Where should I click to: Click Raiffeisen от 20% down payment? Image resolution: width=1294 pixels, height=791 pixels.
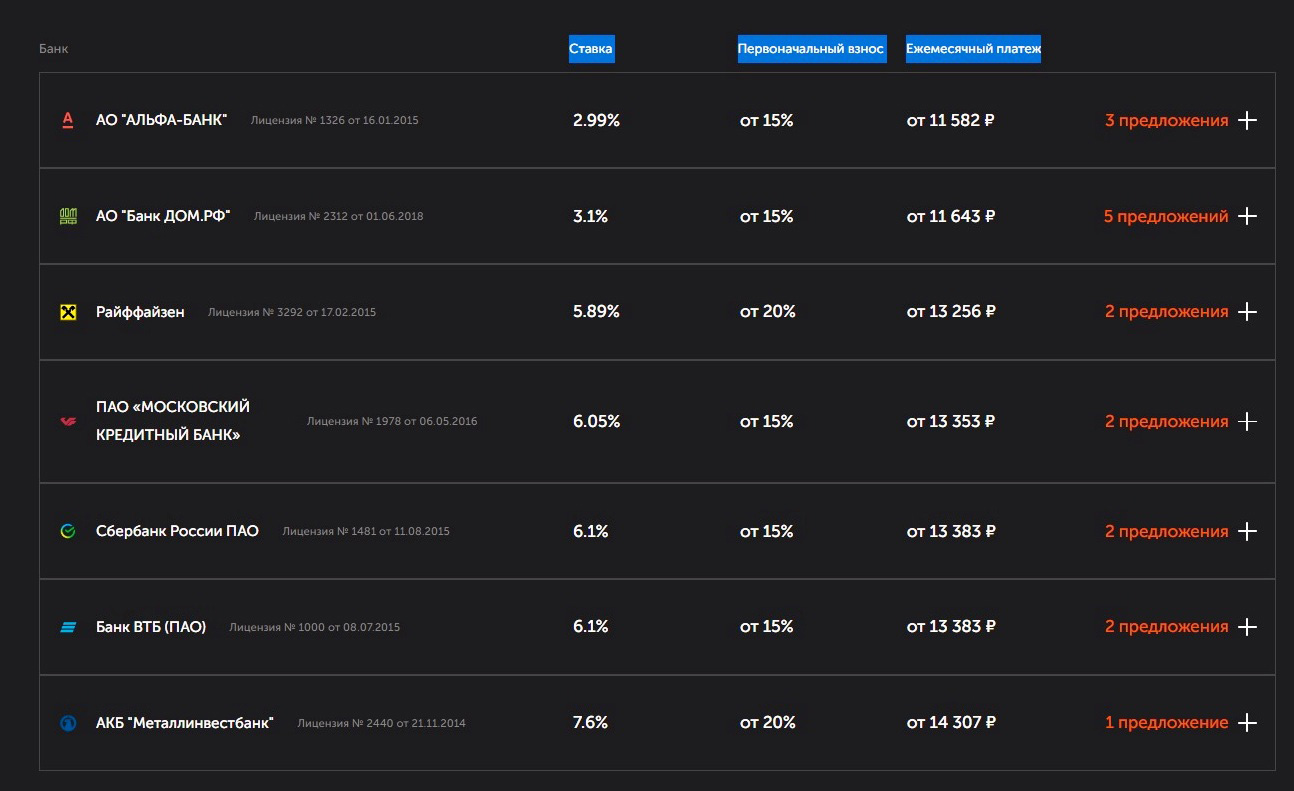click(x=768, y=312)
